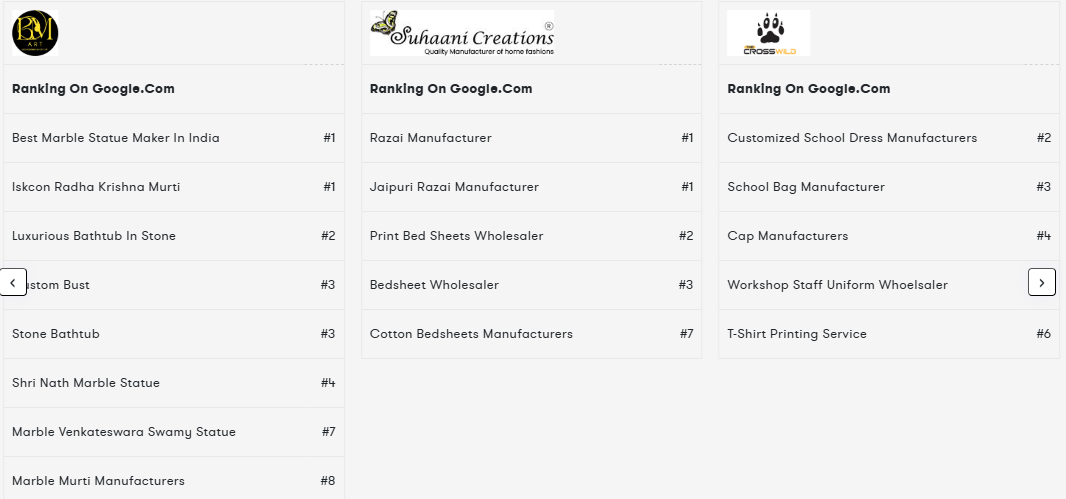1066x499 pixels.
Task: Select Stone Bathtub keyword
Action: click(x=56, y=334)
